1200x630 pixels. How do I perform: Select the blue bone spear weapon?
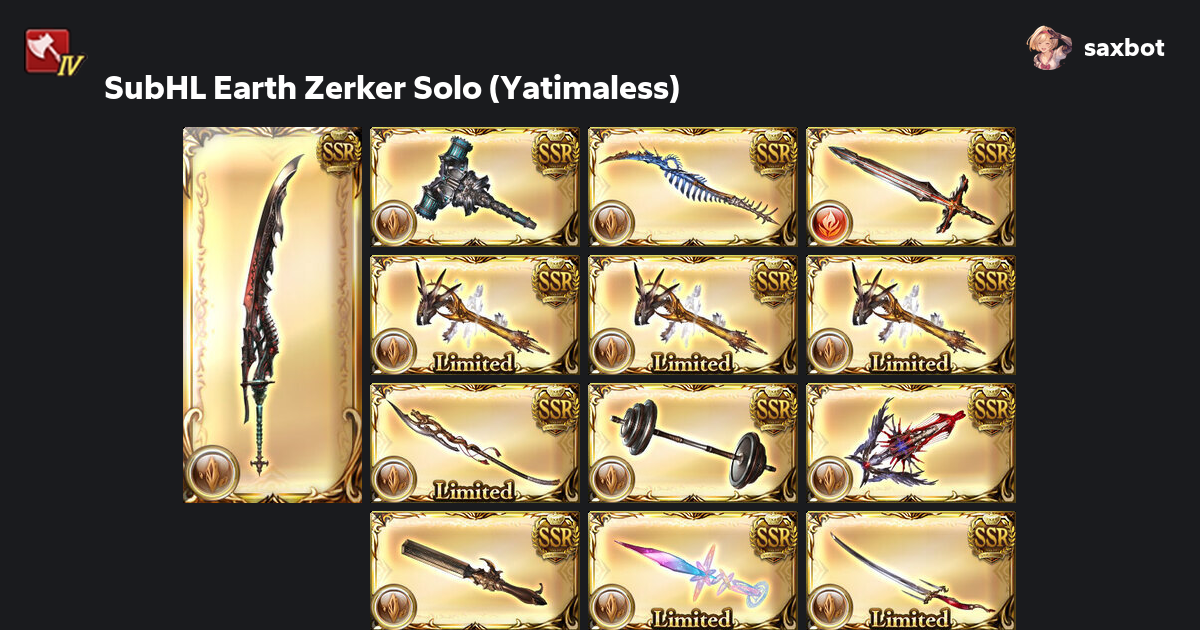(x=693, y=187)
